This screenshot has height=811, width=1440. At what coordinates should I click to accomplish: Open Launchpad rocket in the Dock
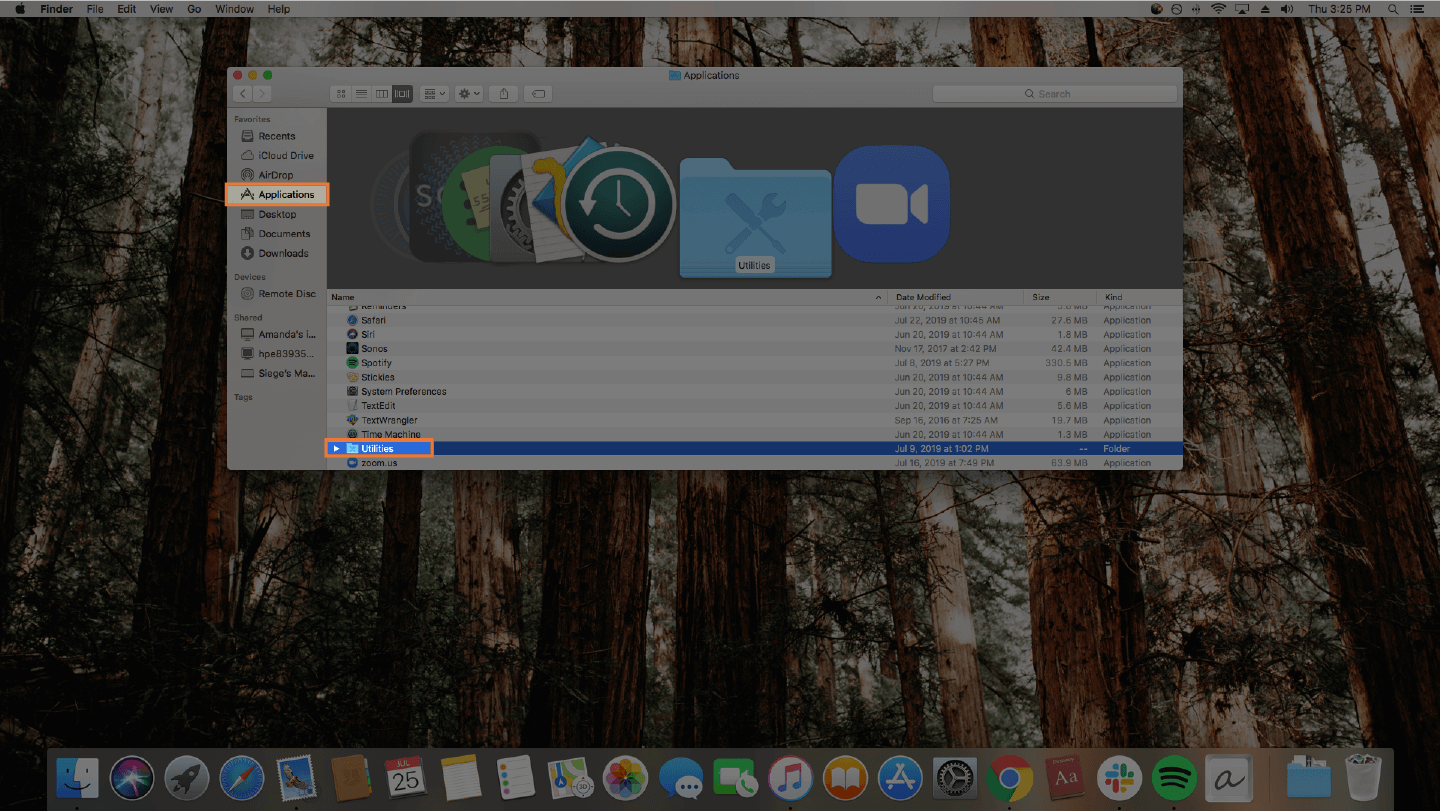(186, 777)
